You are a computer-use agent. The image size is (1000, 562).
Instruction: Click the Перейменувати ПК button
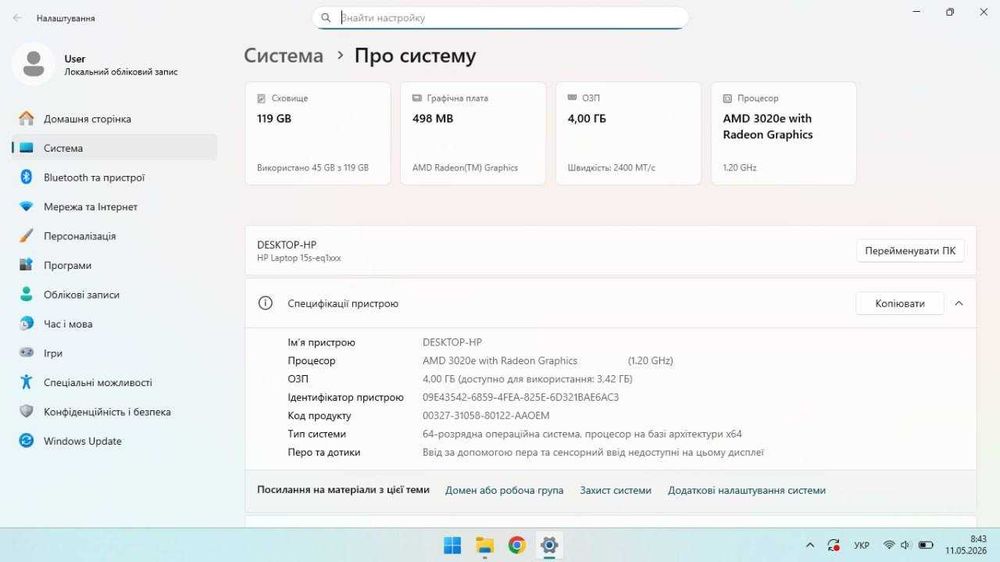[x=910, y=251]
